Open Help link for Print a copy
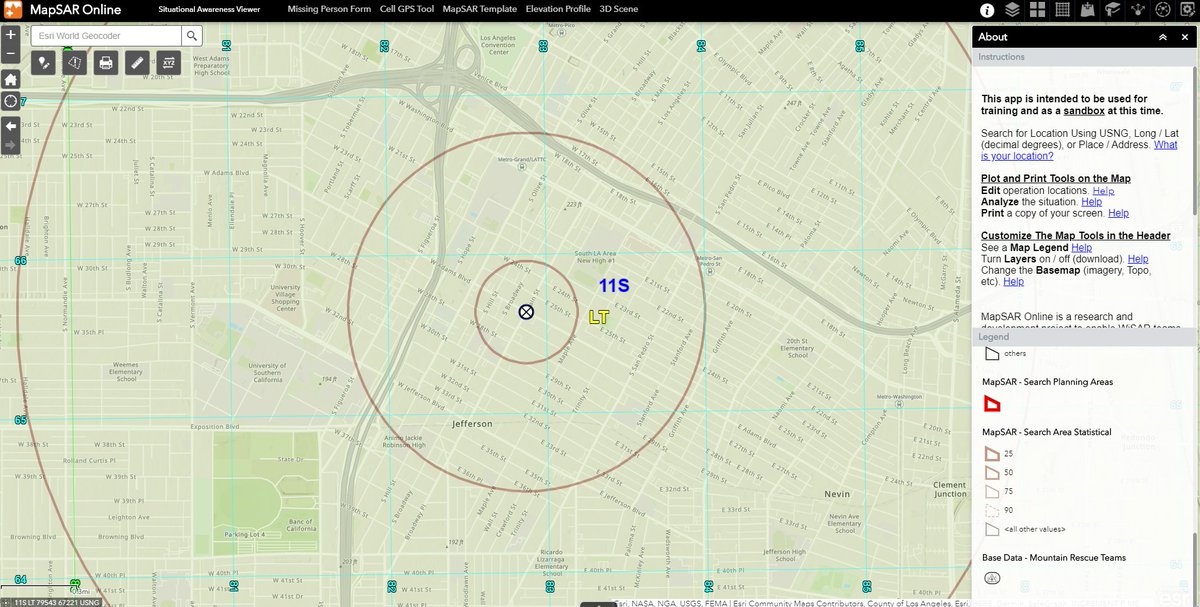 1118,213
